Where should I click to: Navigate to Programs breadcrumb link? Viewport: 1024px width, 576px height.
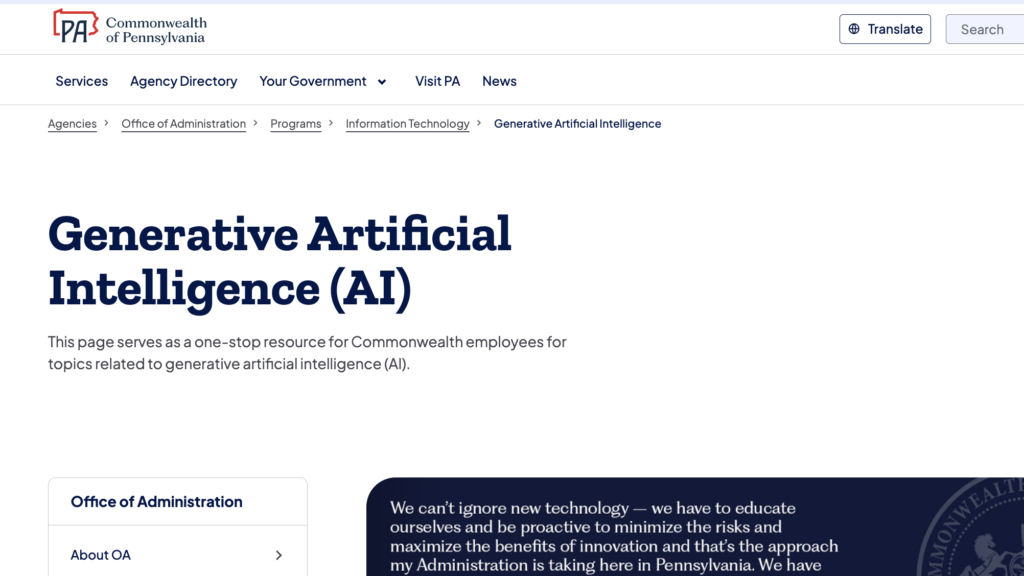click(296, 123)
